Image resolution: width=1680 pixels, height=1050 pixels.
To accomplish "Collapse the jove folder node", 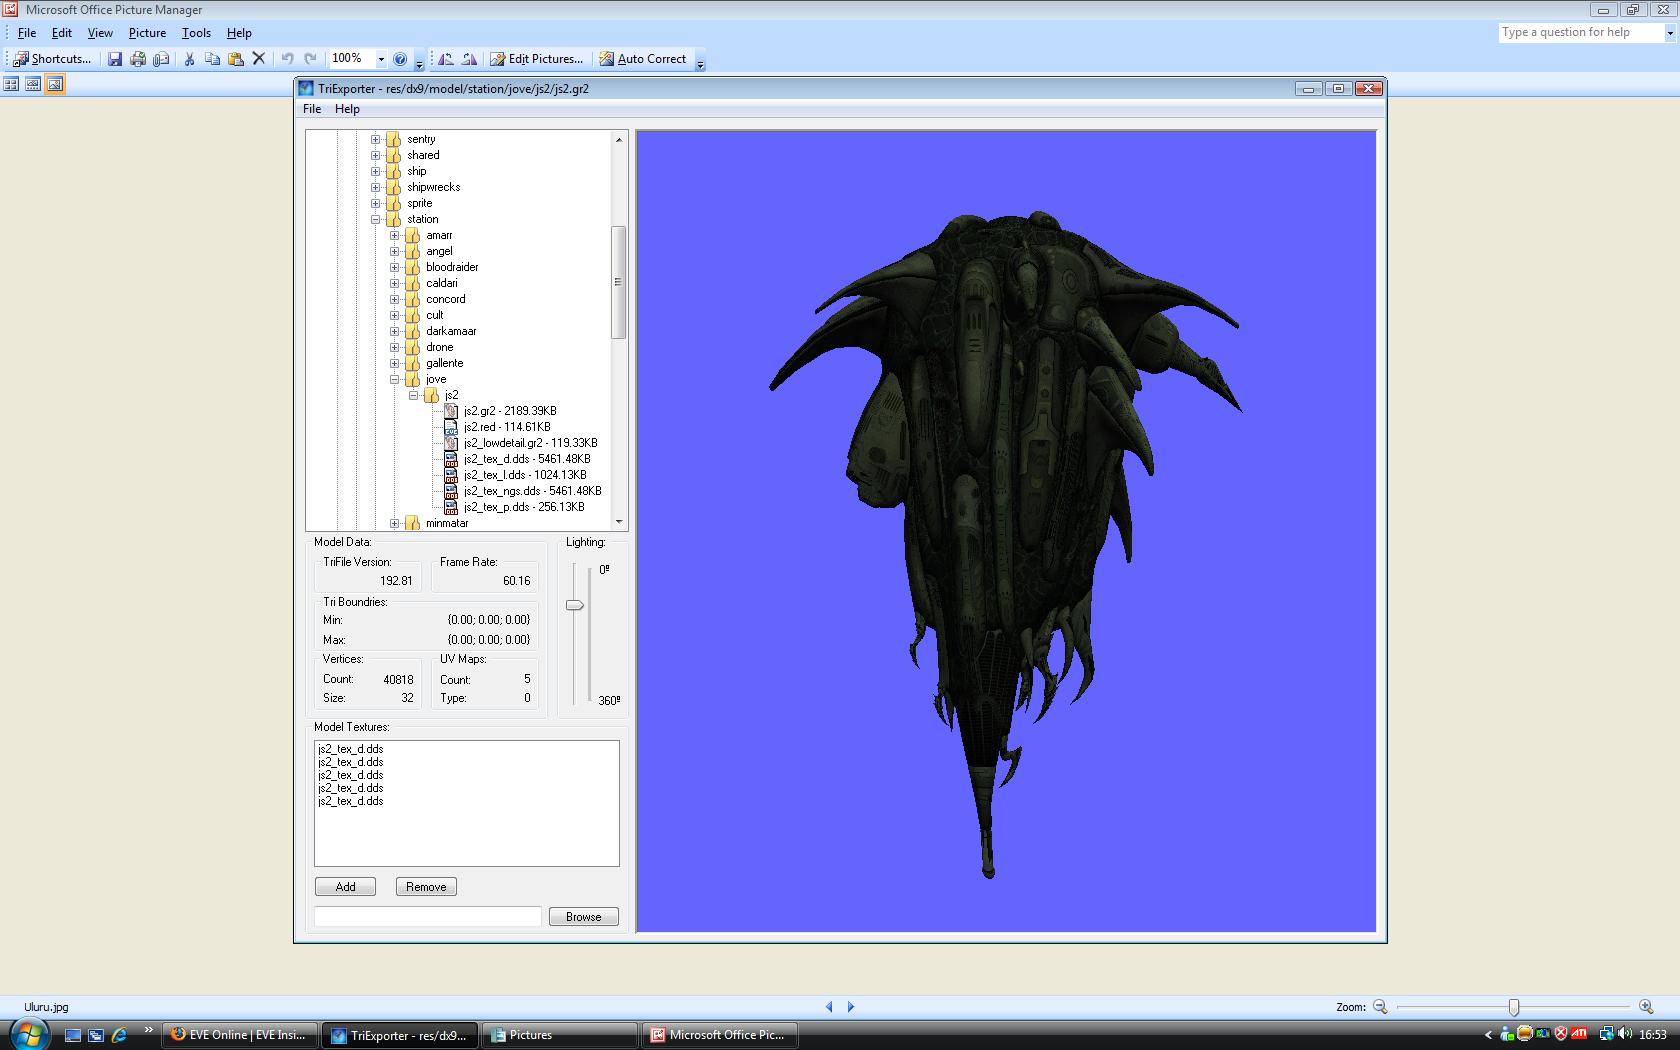I will 395,380.
